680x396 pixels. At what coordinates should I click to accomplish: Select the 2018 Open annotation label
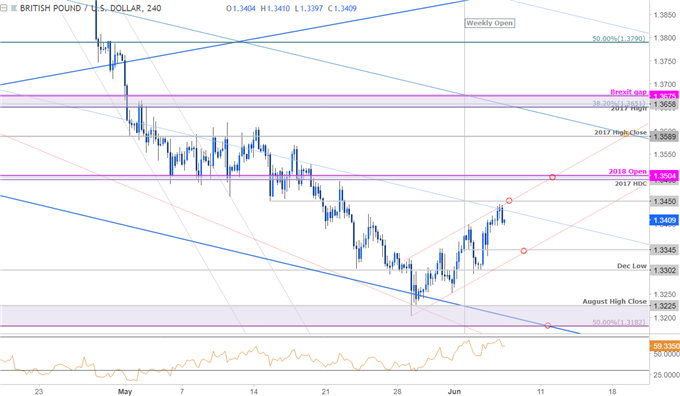coord(628,171)
